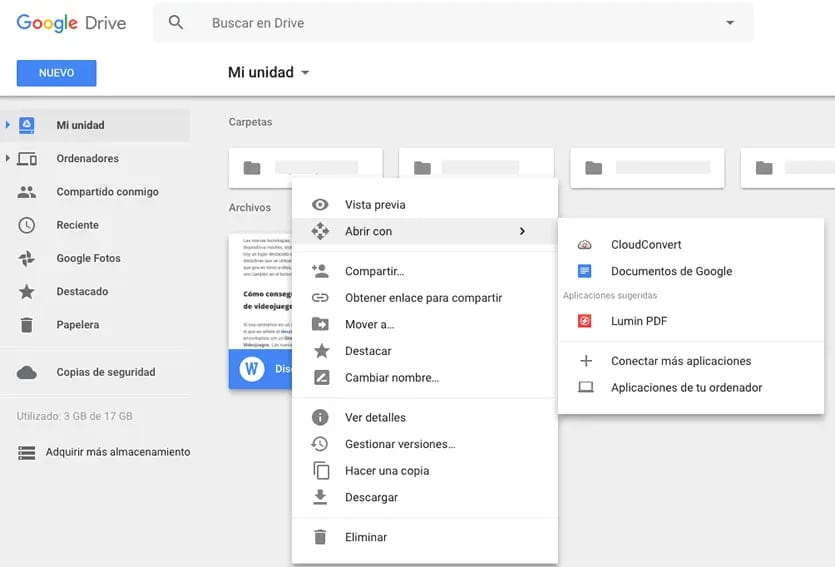This screenshot has height=567, width=835.
Task: Click the Vista previa eye icon
Action: coord(320,204)
